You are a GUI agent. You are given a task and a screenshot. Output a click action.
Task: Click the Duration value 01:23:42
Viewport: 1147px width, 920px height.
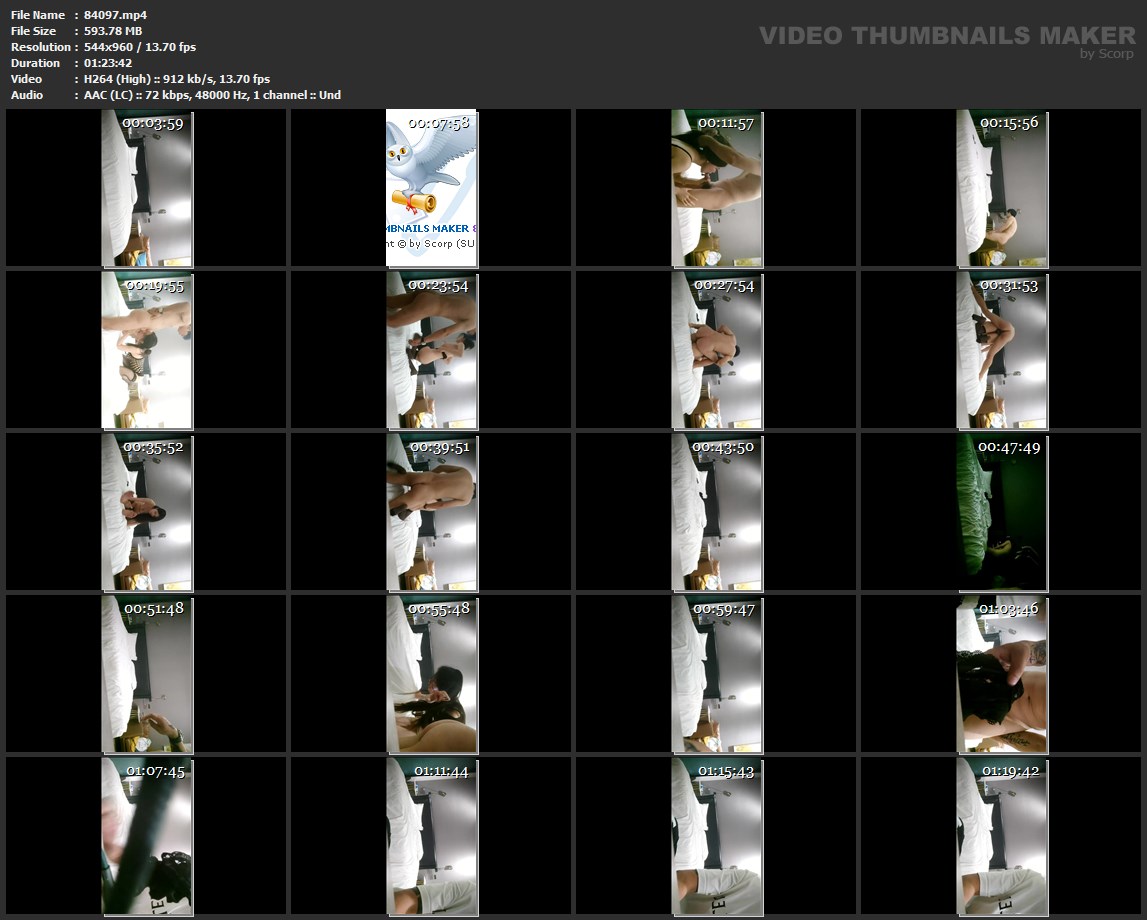tap(110, 63)
